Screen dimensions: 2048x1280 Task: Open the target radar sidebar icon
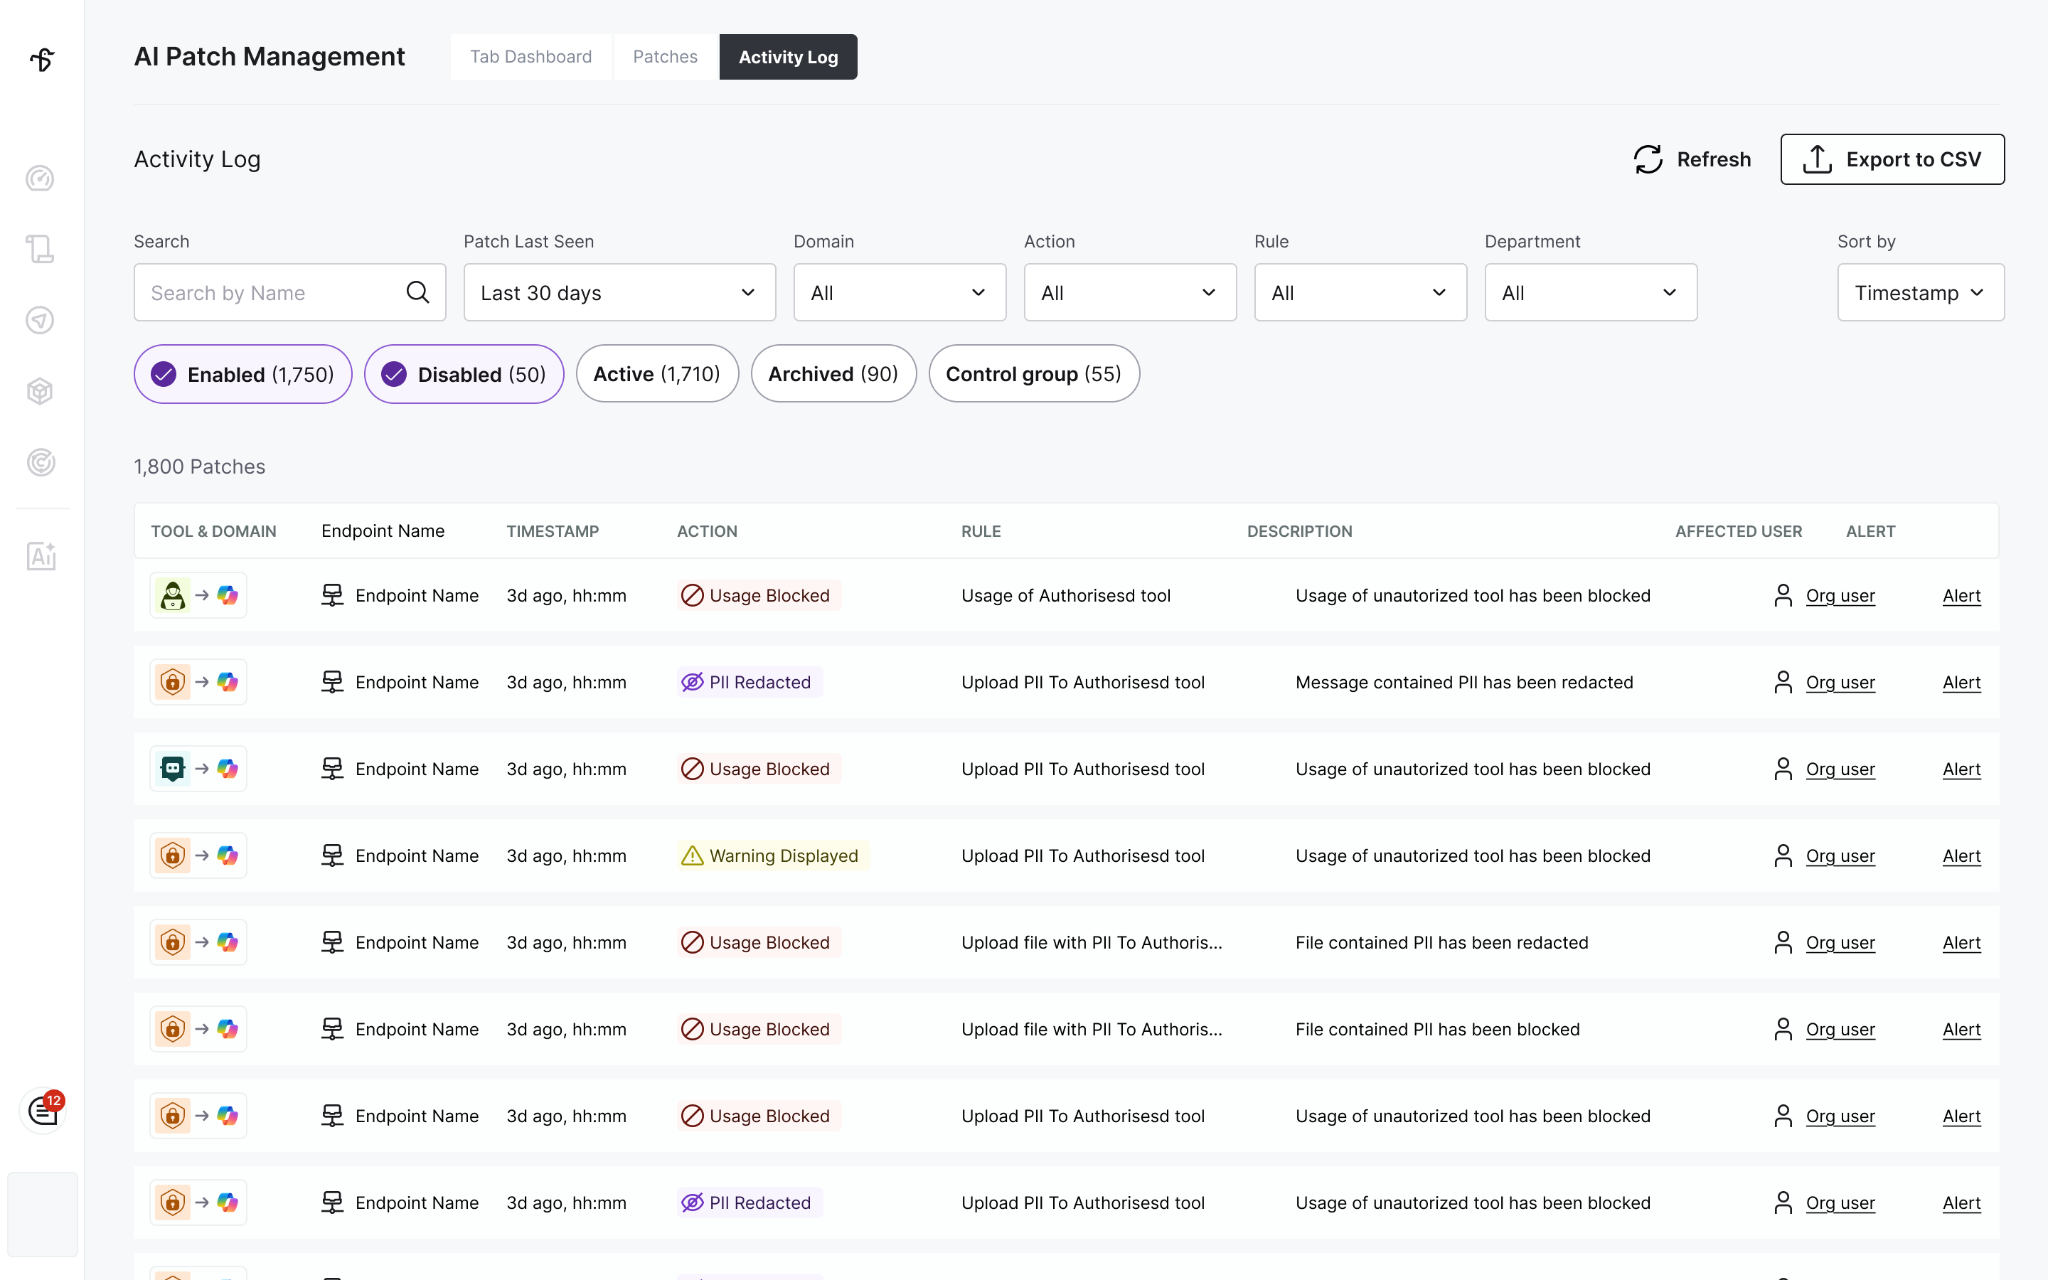tap(40, 462)
